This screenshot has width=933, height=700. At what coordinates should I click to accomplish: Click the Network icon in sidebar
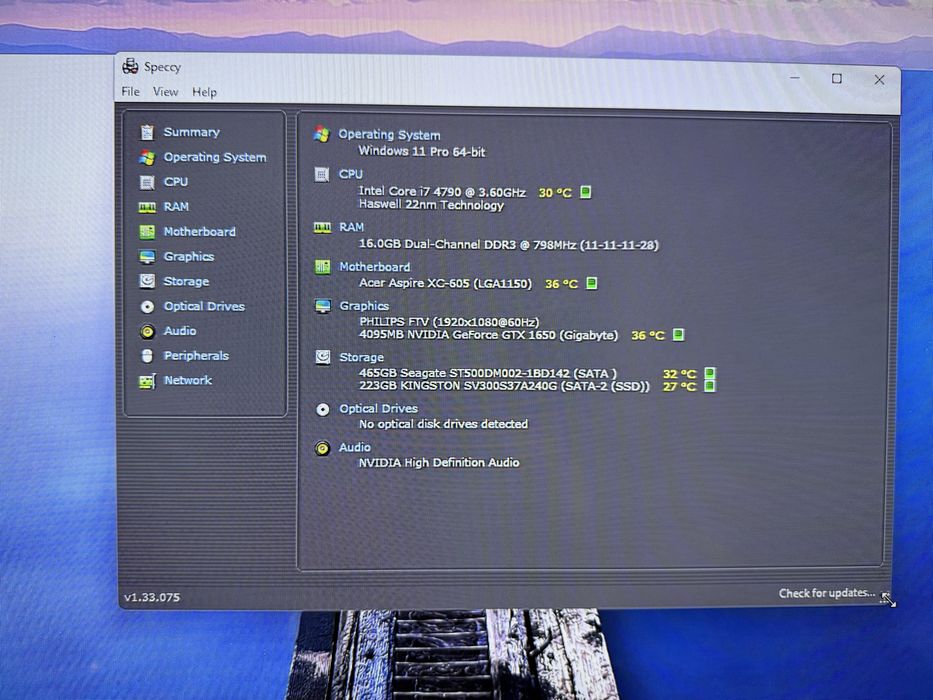pyautogui.click(x=147, y=381)
